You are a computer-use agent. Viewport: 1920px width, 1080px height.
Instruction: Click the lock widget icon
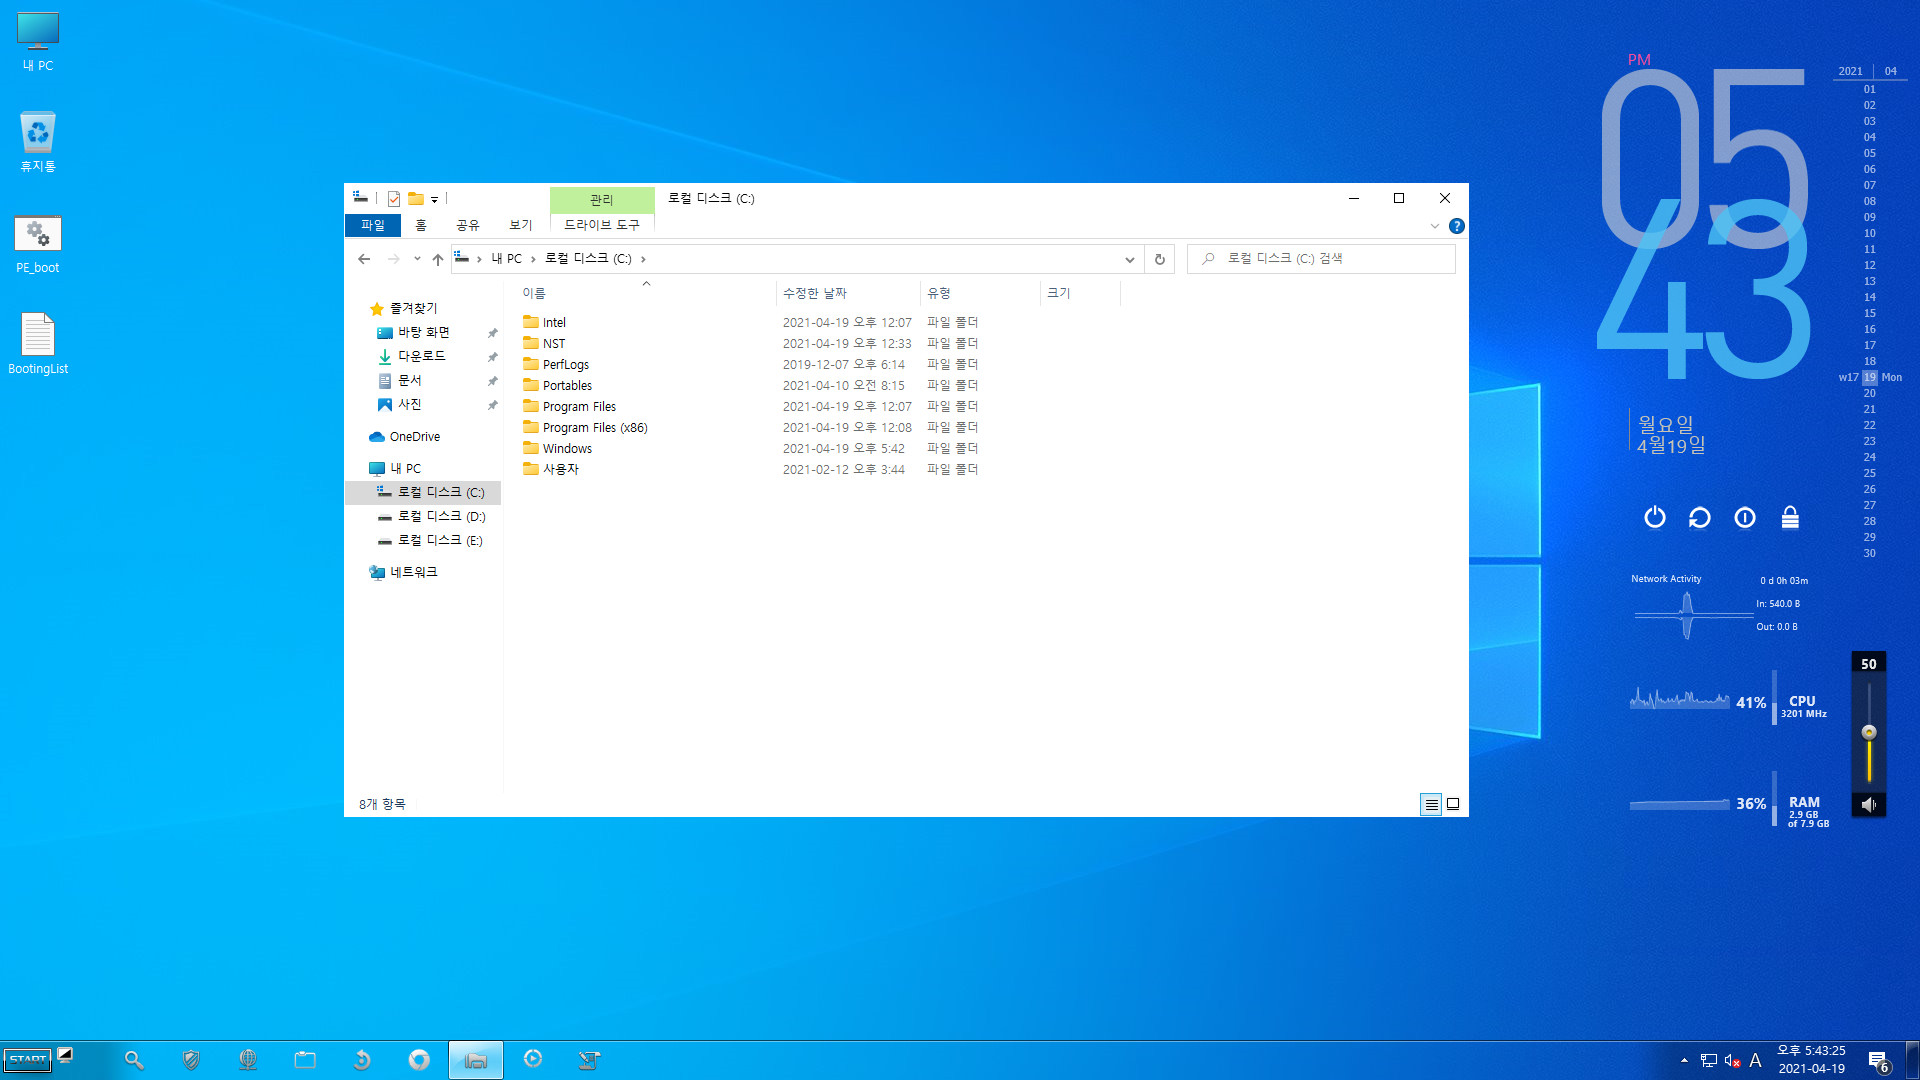(1790, 518)
